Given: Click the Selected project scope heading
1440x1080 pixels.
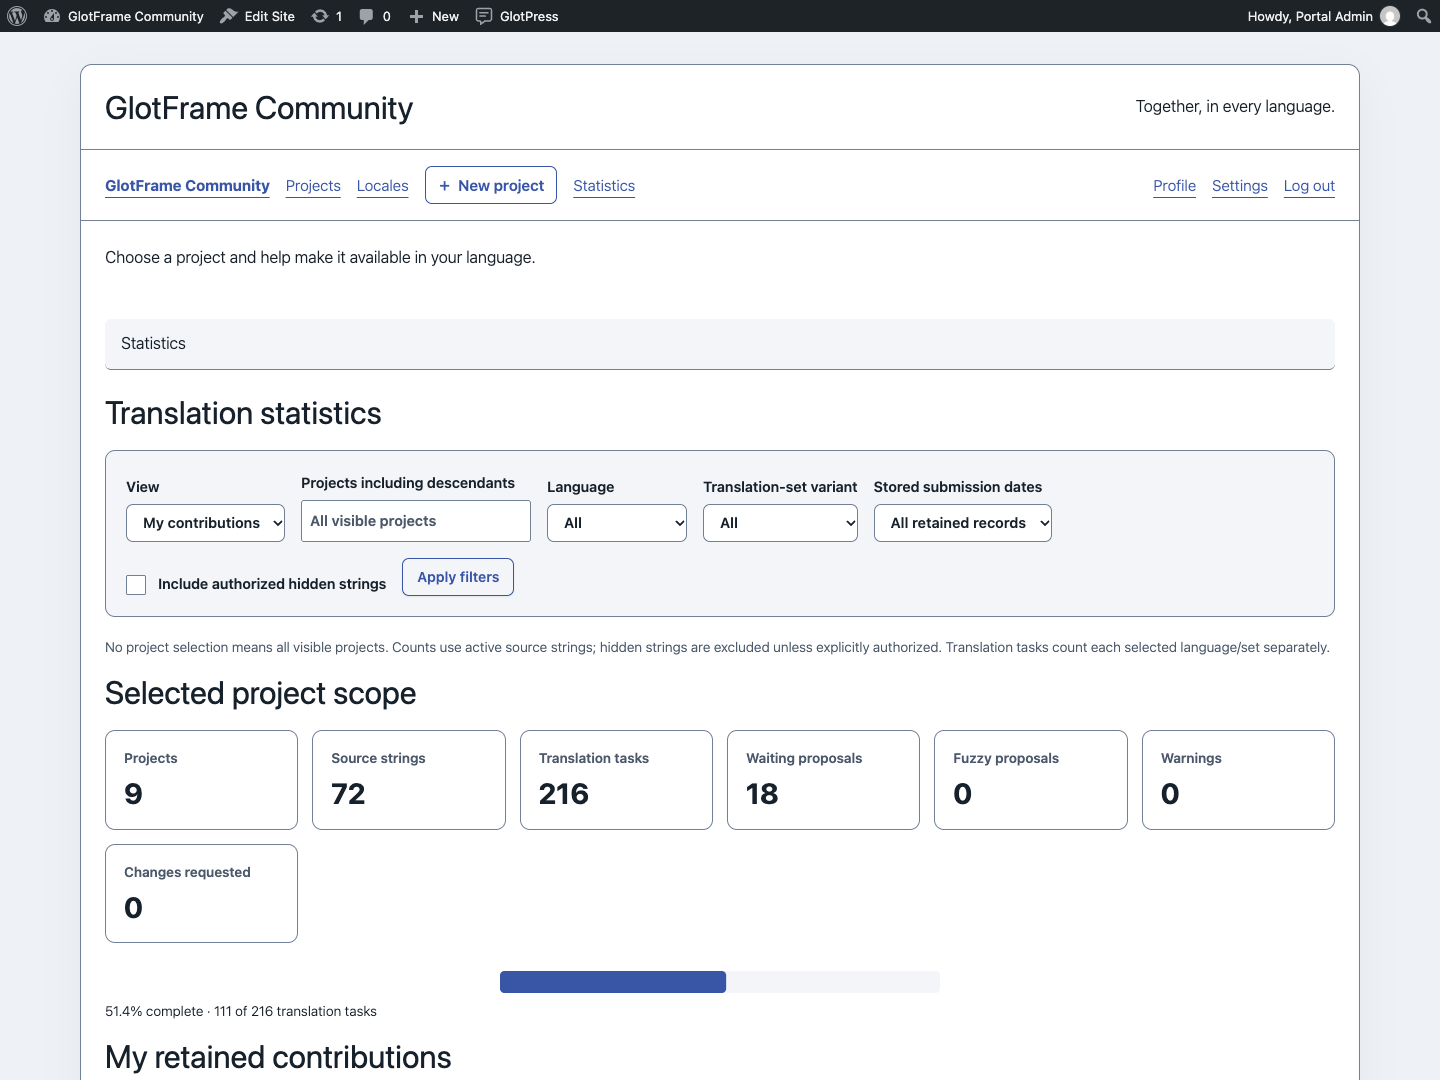Looking at the screenshot, I should click(260, 693).
